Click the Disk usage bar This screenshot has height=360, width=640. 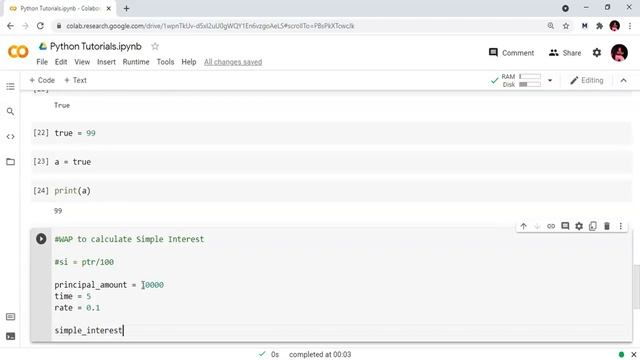click(x=530, y=84)
